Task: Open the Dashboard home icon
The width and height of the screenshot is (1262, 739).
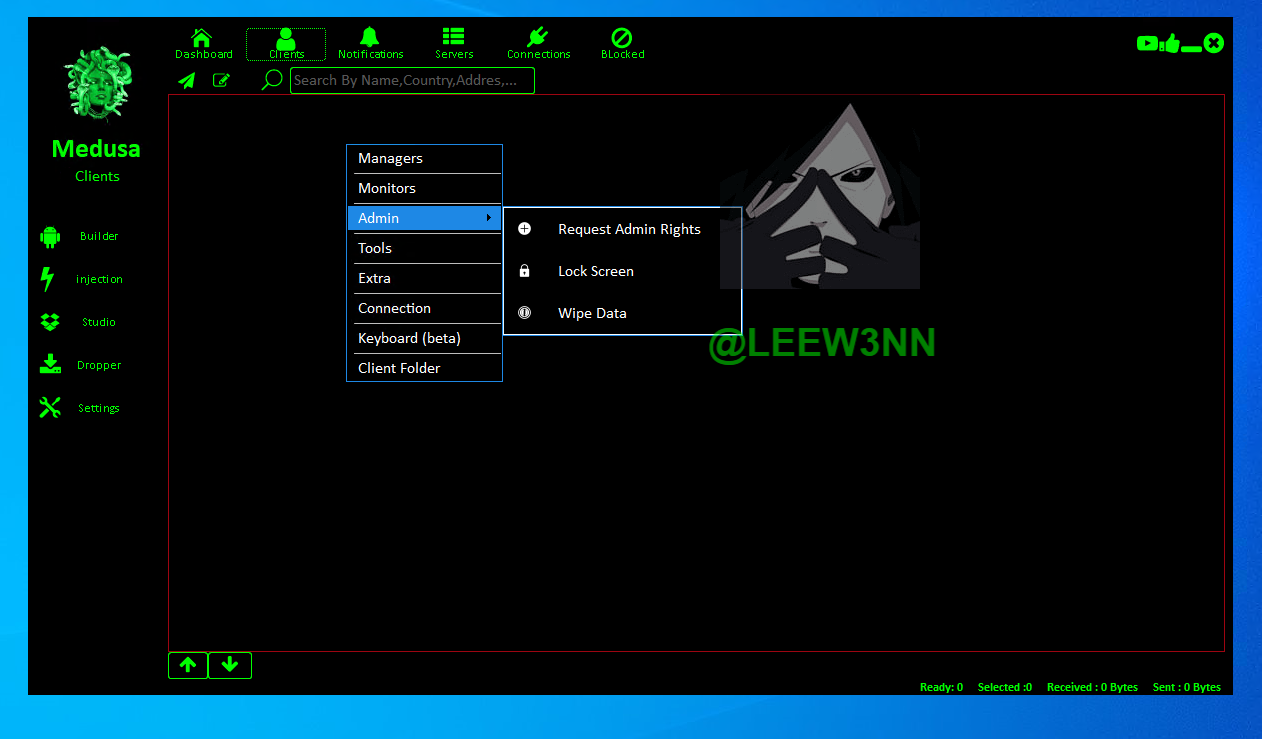Action: tap(203, 38)
